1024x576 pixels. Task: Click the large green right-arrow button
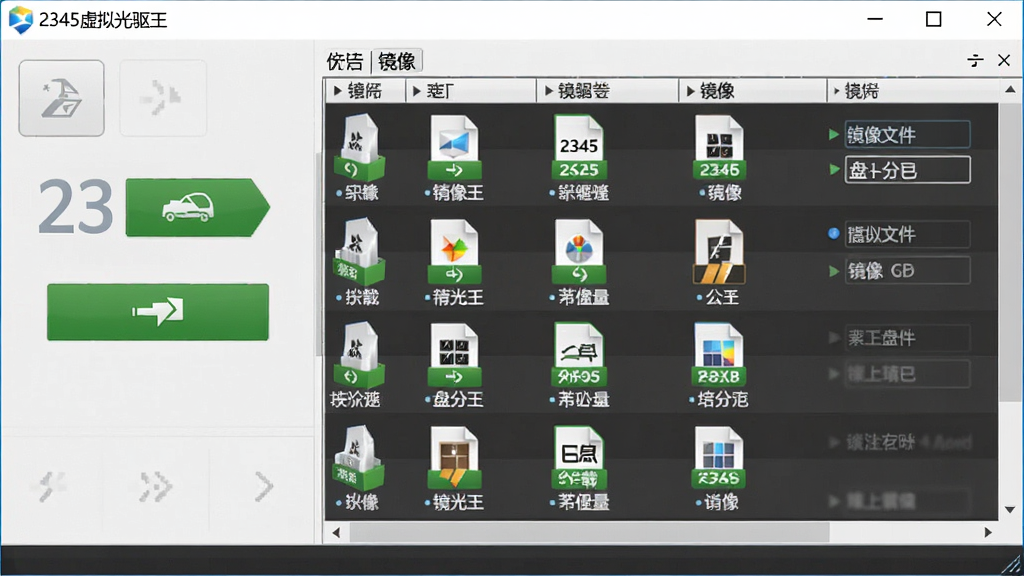tap(157, 312)
